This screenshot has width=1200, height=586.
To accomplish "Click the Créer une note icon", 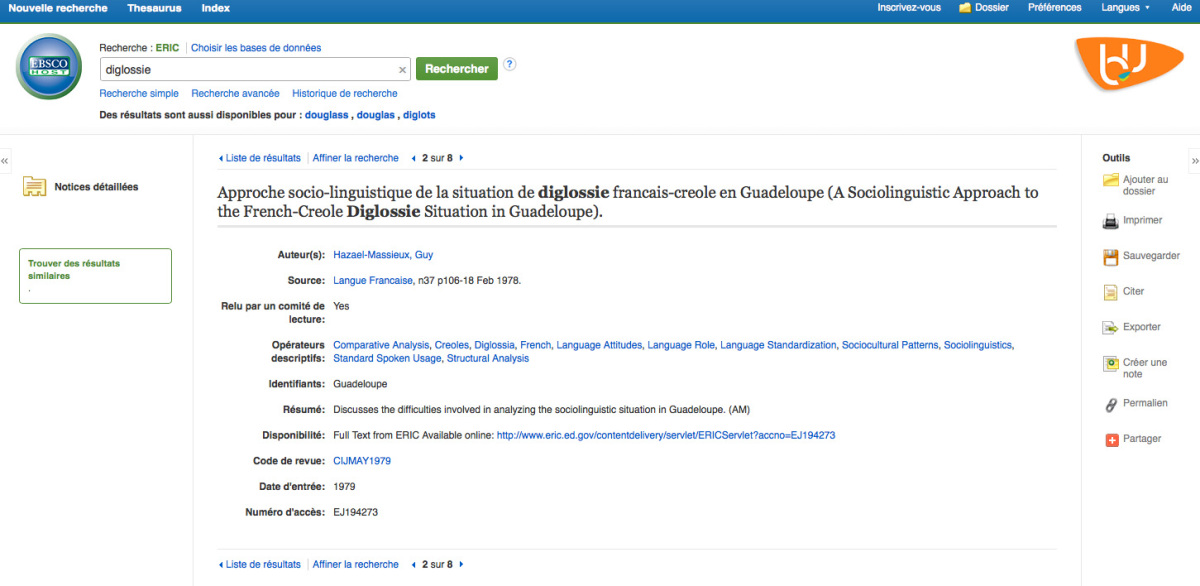I will [x=1110, y=364].
